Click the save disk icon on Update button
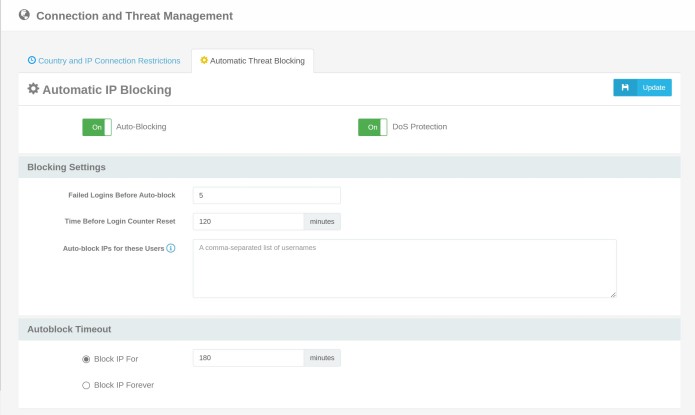The height and width of the screenshot is (415, 695). 625,88
